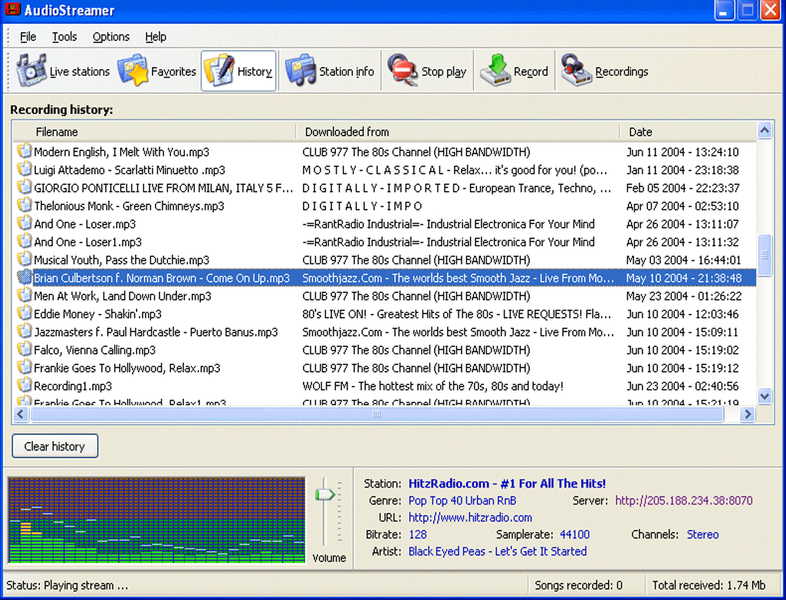Click file icon beside GIORGIO PONTICELLI row
The height and width of the screenshot is (600, 786).
(24, 187)
